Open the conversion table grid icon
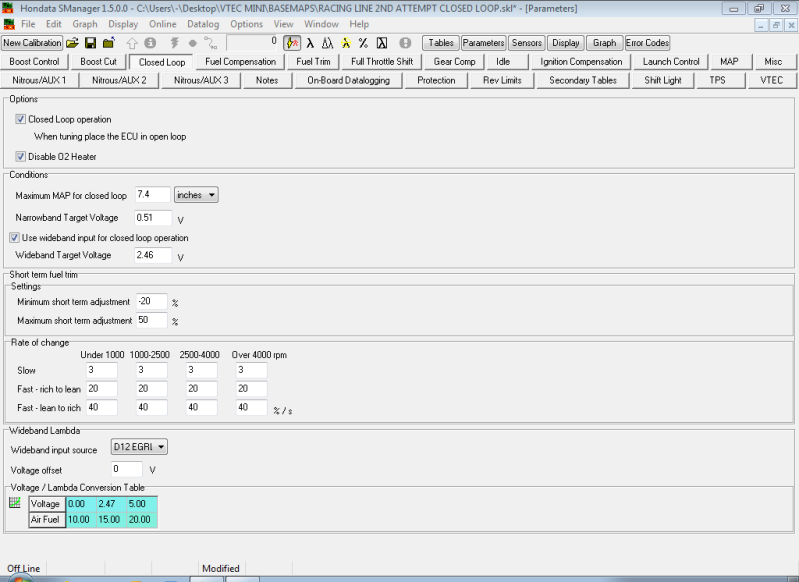The width and height of the screenshot is (799, 582). tap(15, 503)
